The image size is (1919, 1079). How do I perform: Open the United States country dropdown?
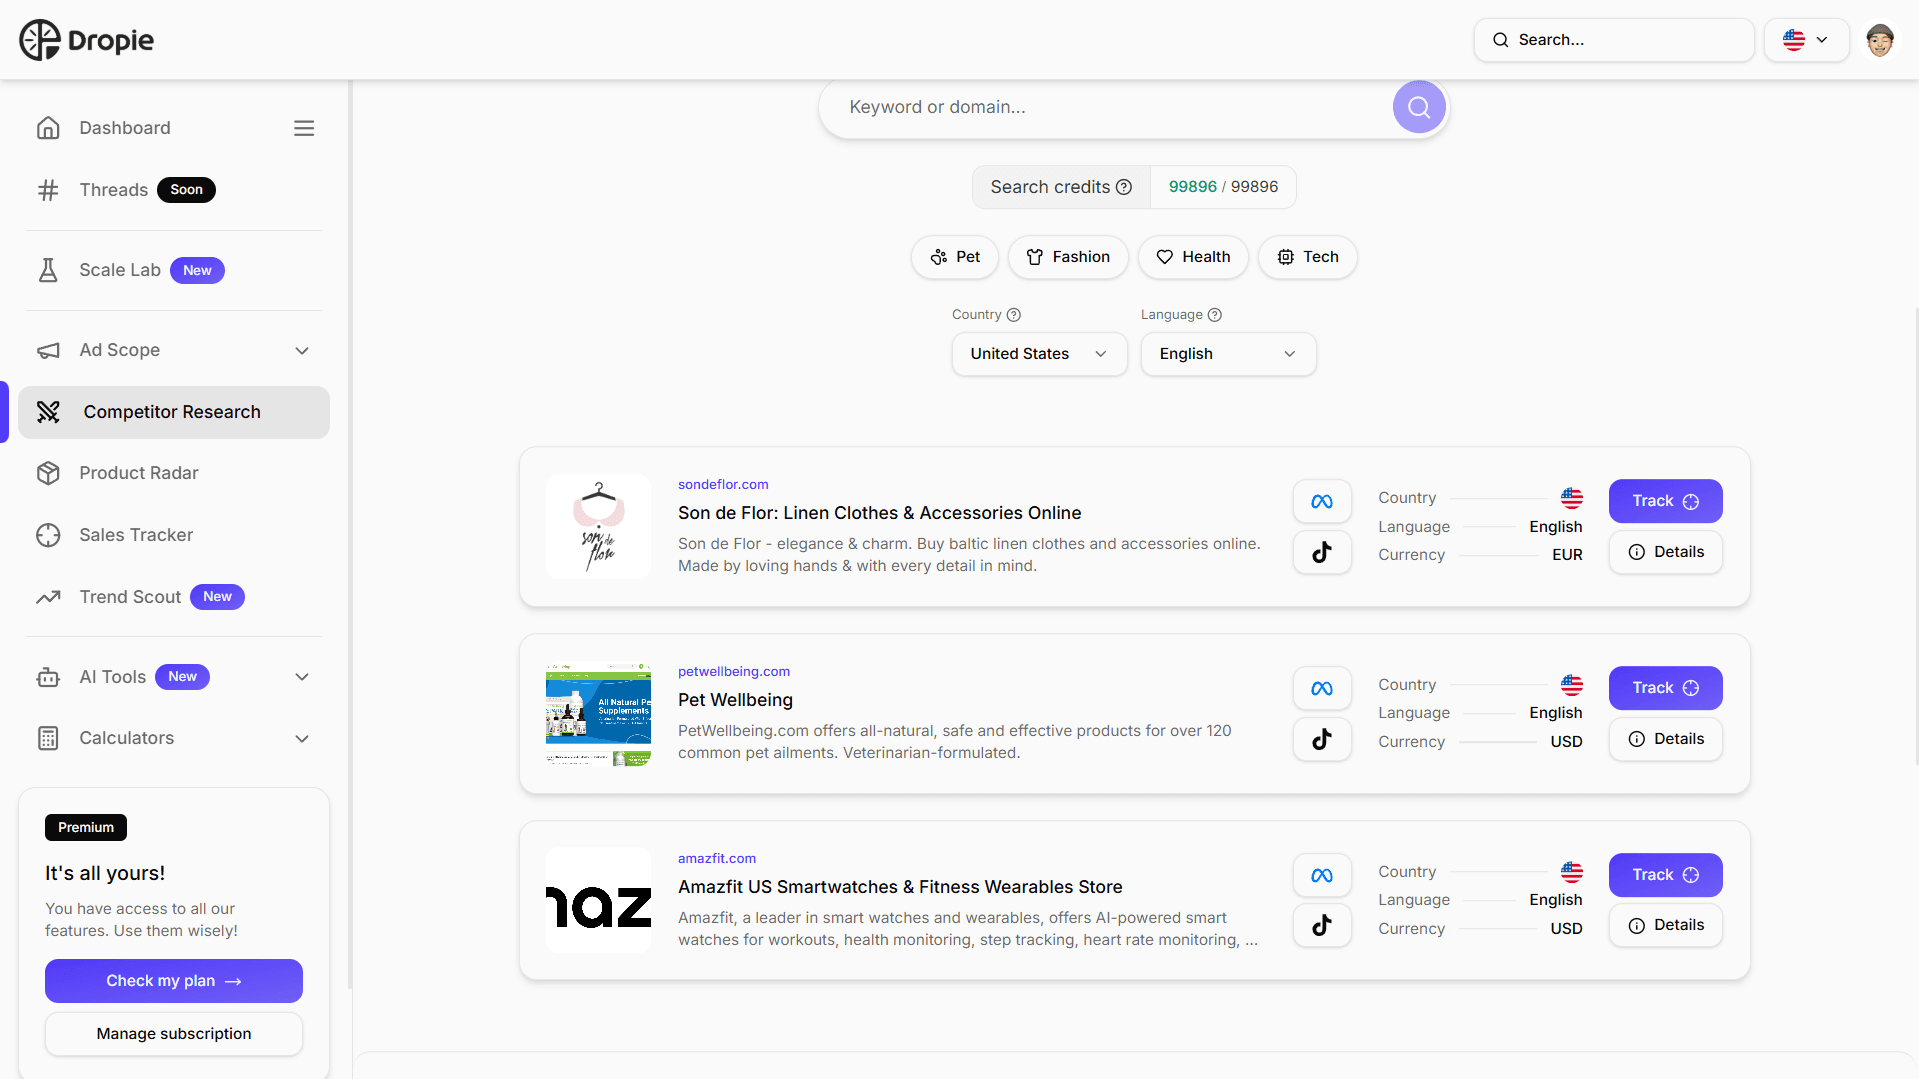1039,354
